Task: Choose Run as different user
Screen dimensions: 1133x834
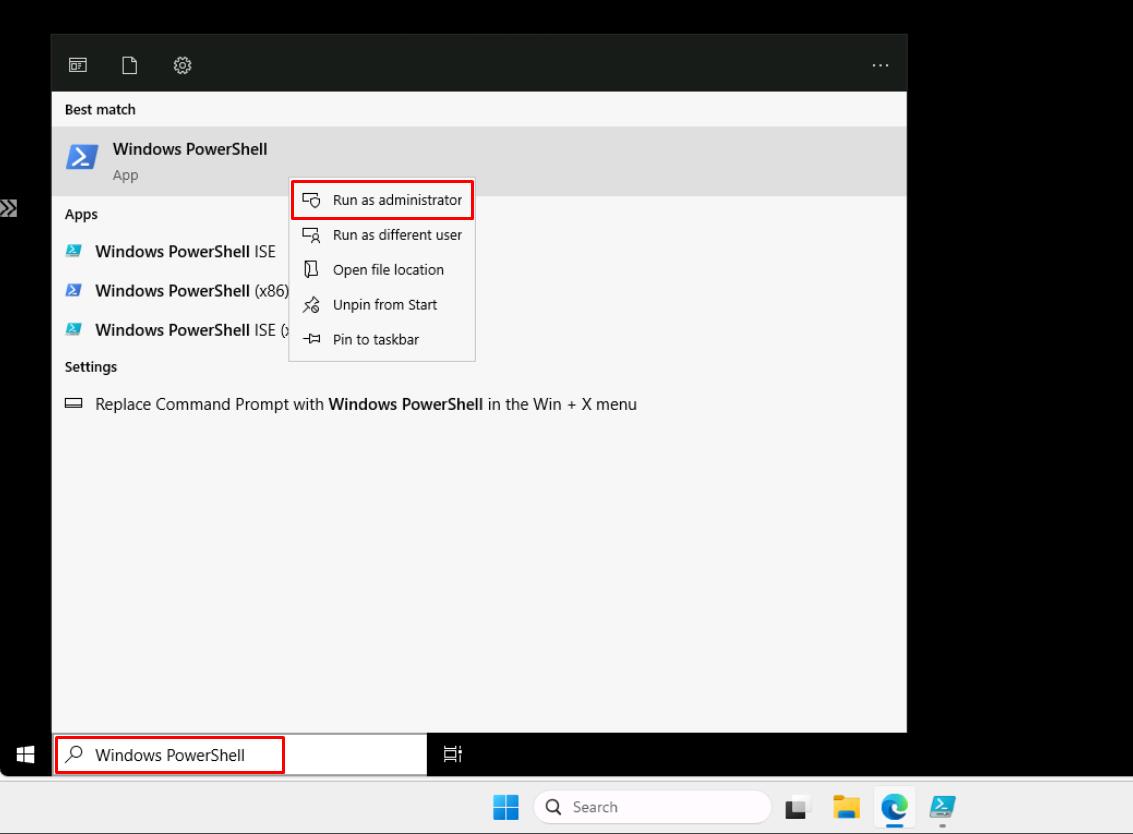Action: [383, 235]
